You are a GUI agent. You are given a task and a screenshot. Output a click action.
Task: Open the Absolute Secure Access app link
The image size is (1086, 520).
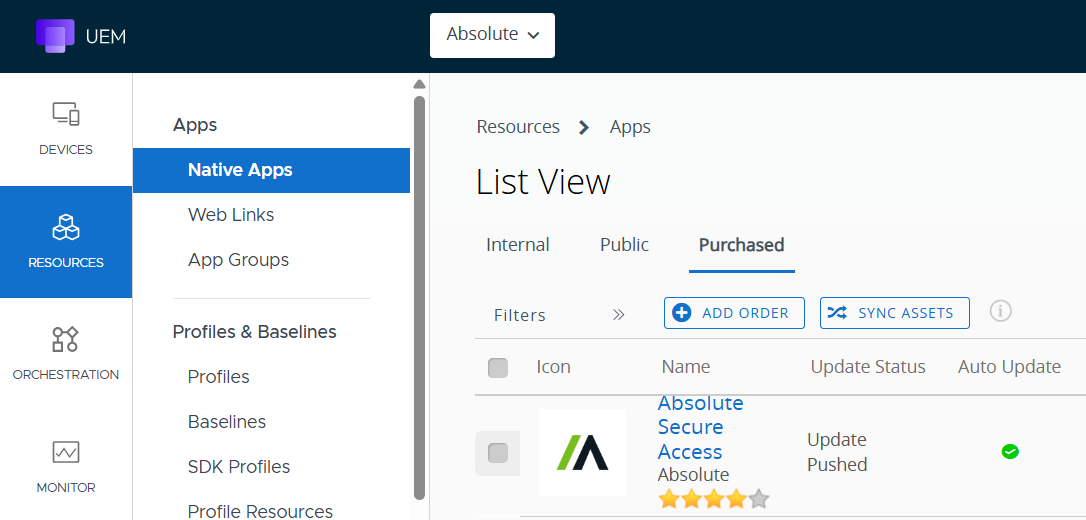point(700,427)
